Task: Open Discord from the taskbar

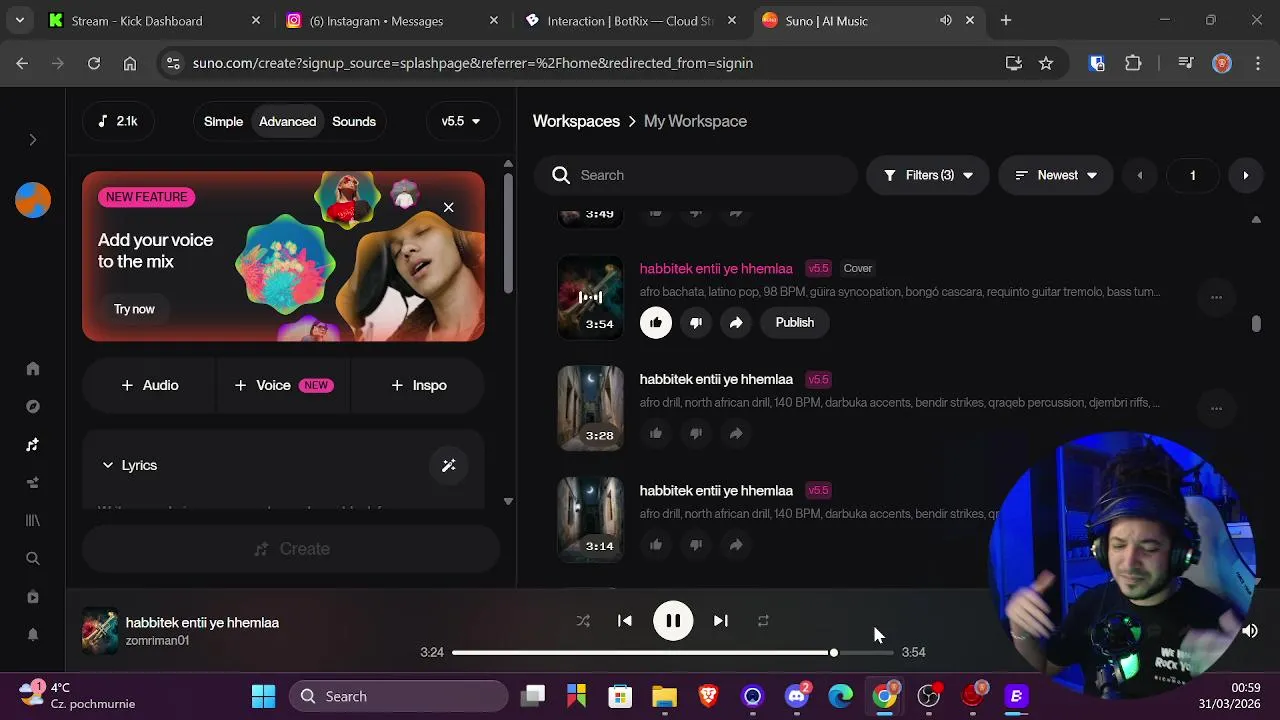Action: 797,696
